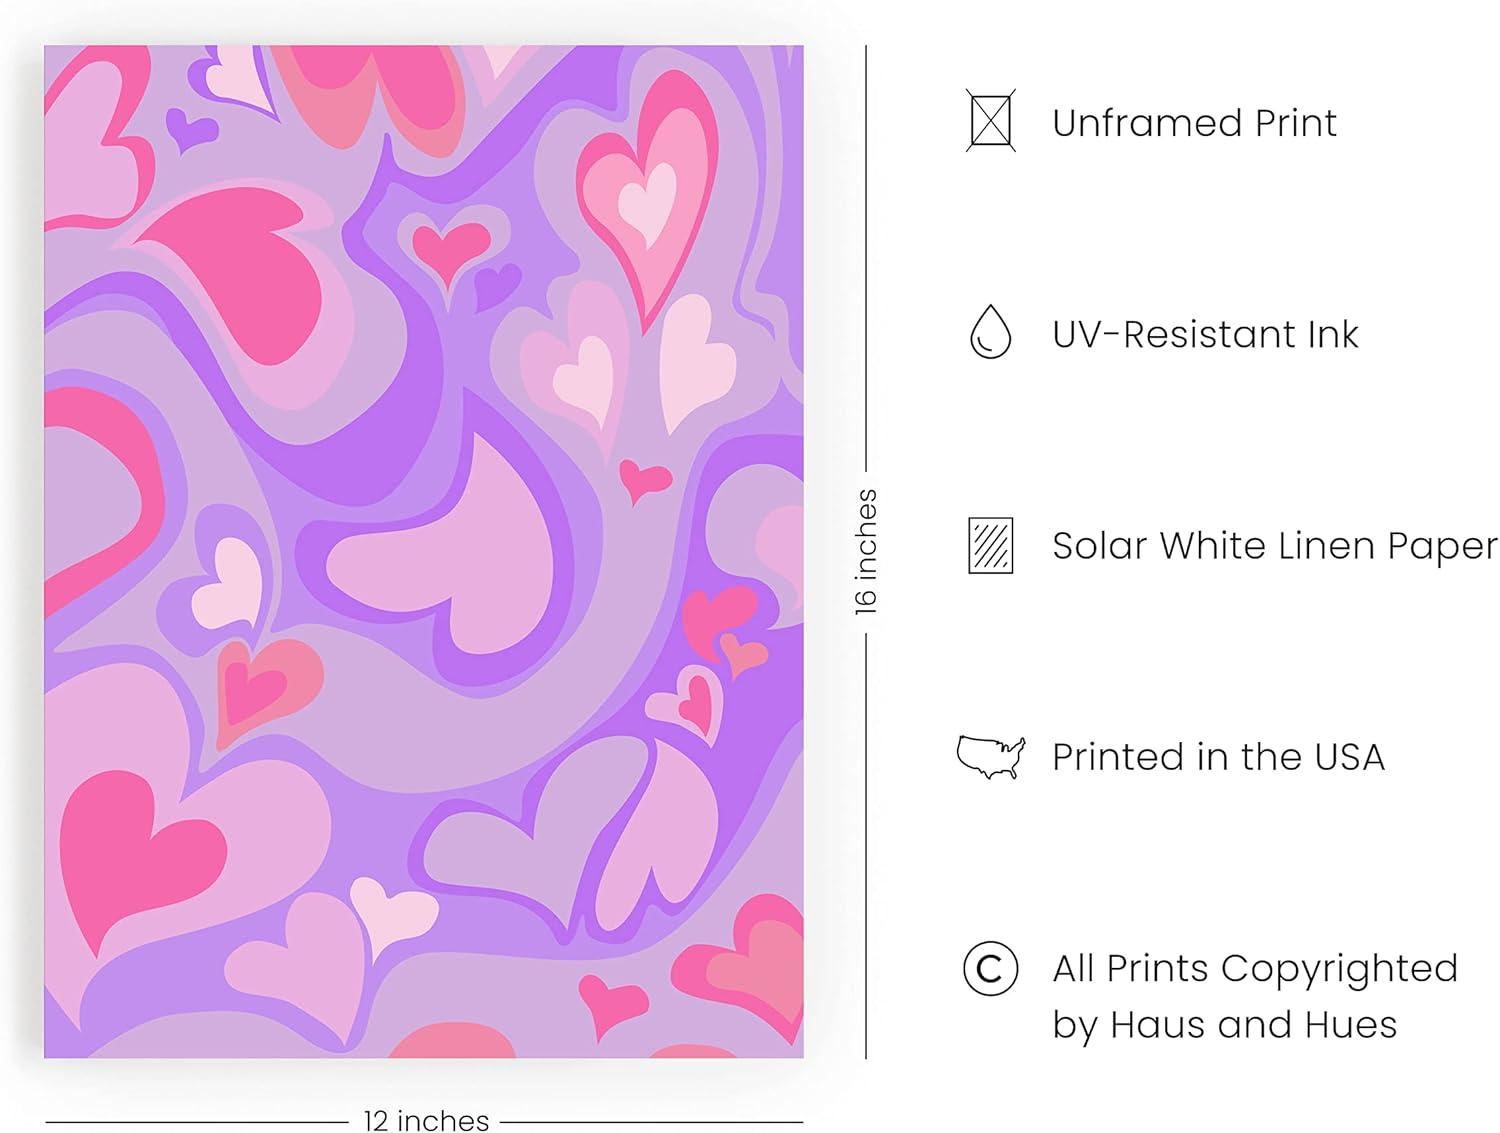Viewport: 1500px width, 1133px height.
Task: Click the vertical height measurement line
Action: (x=866, y=551)
